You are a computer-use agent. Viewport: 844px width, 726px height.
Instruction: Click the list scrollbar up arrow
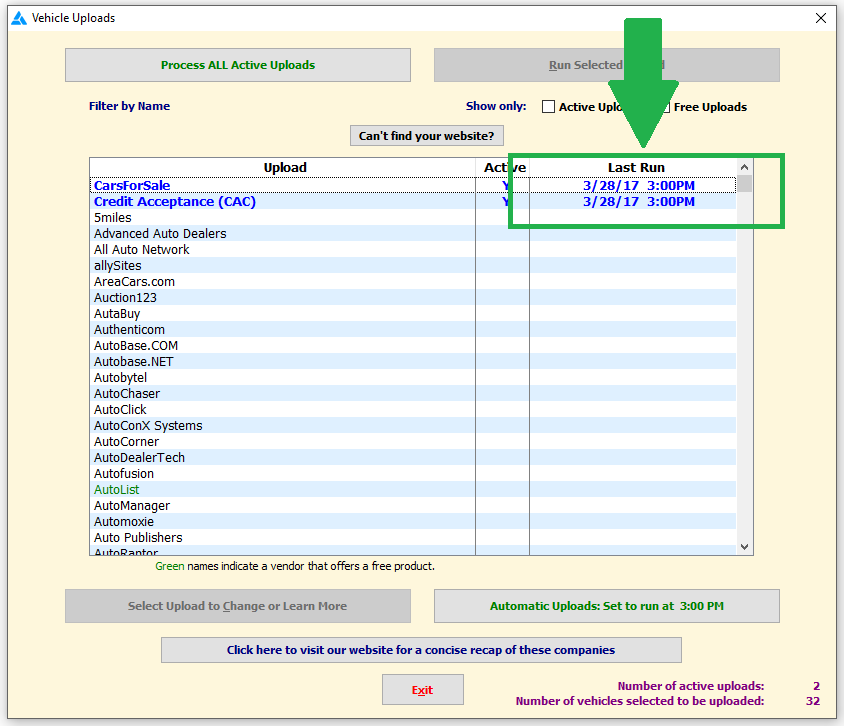pos(744,167)
